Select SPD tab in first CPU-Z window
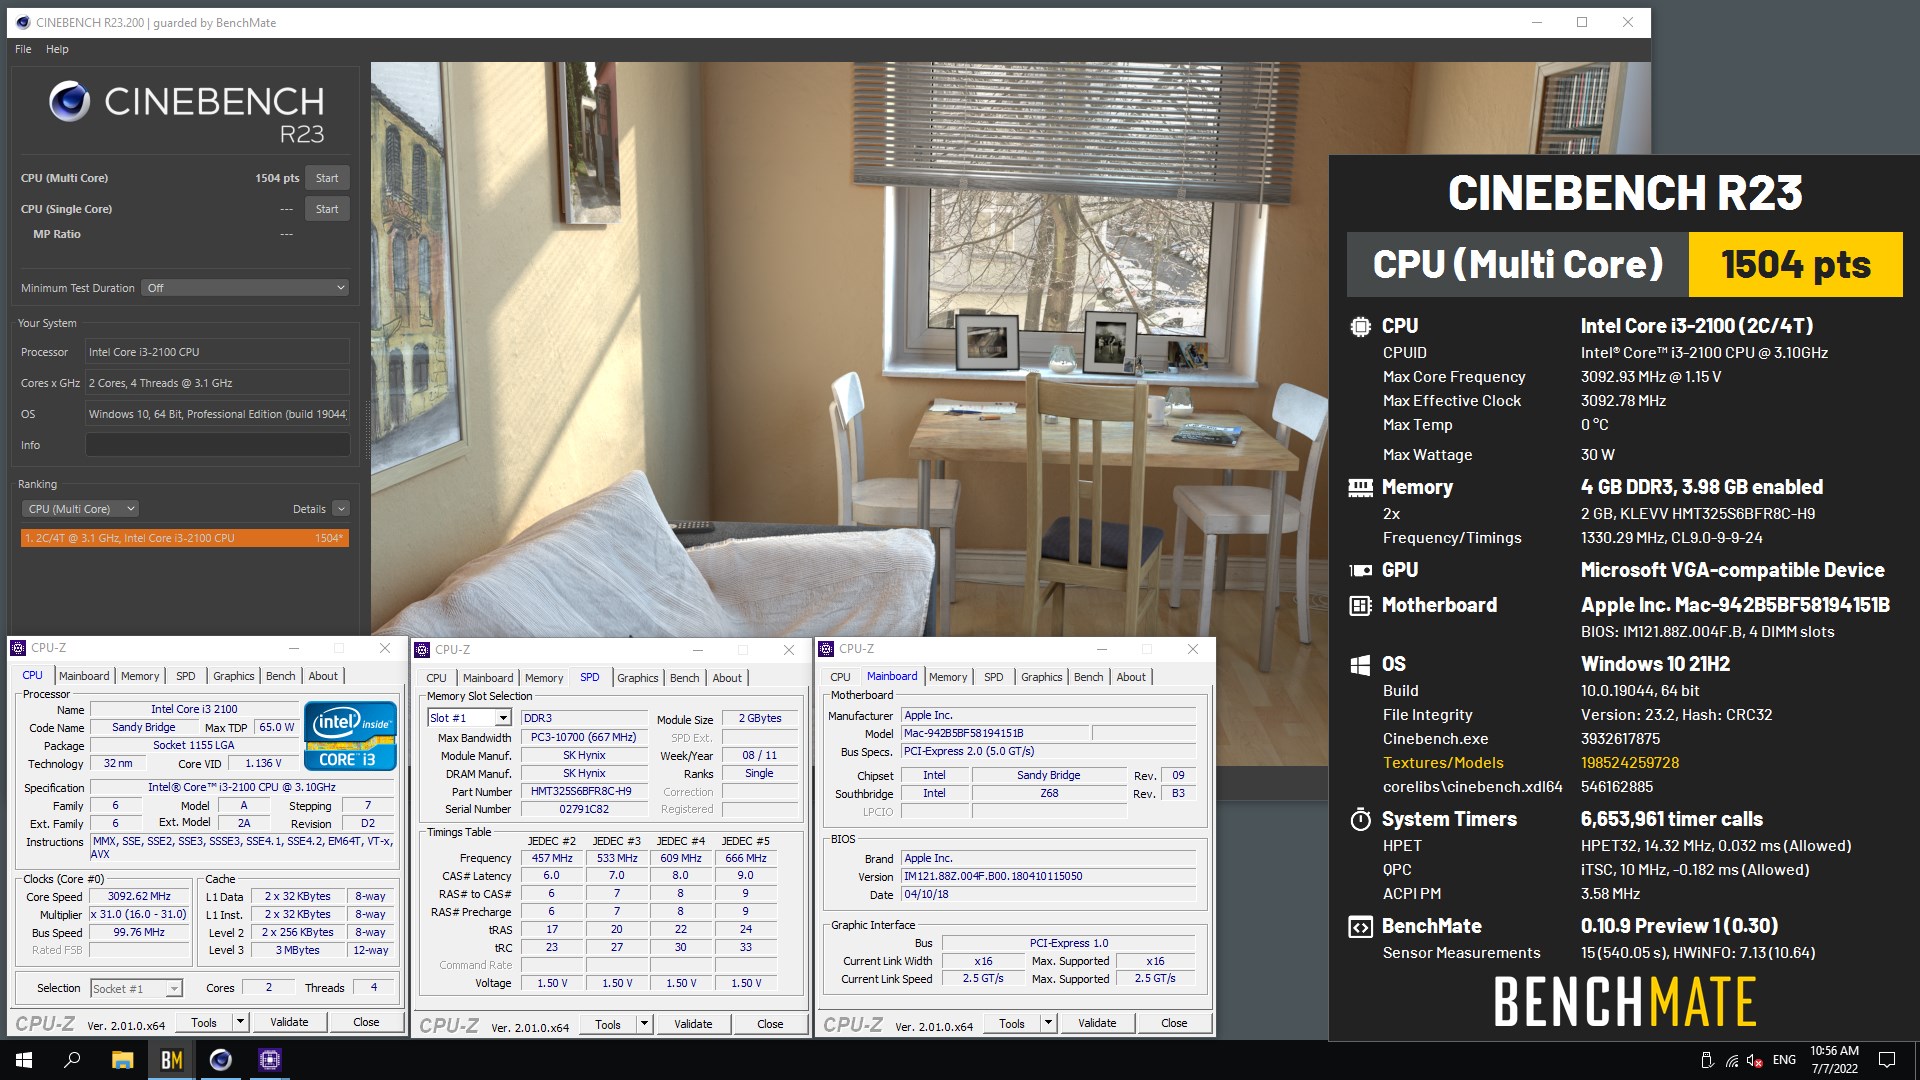Screen dimensions: 1920x1080 (x=186, y=676)
